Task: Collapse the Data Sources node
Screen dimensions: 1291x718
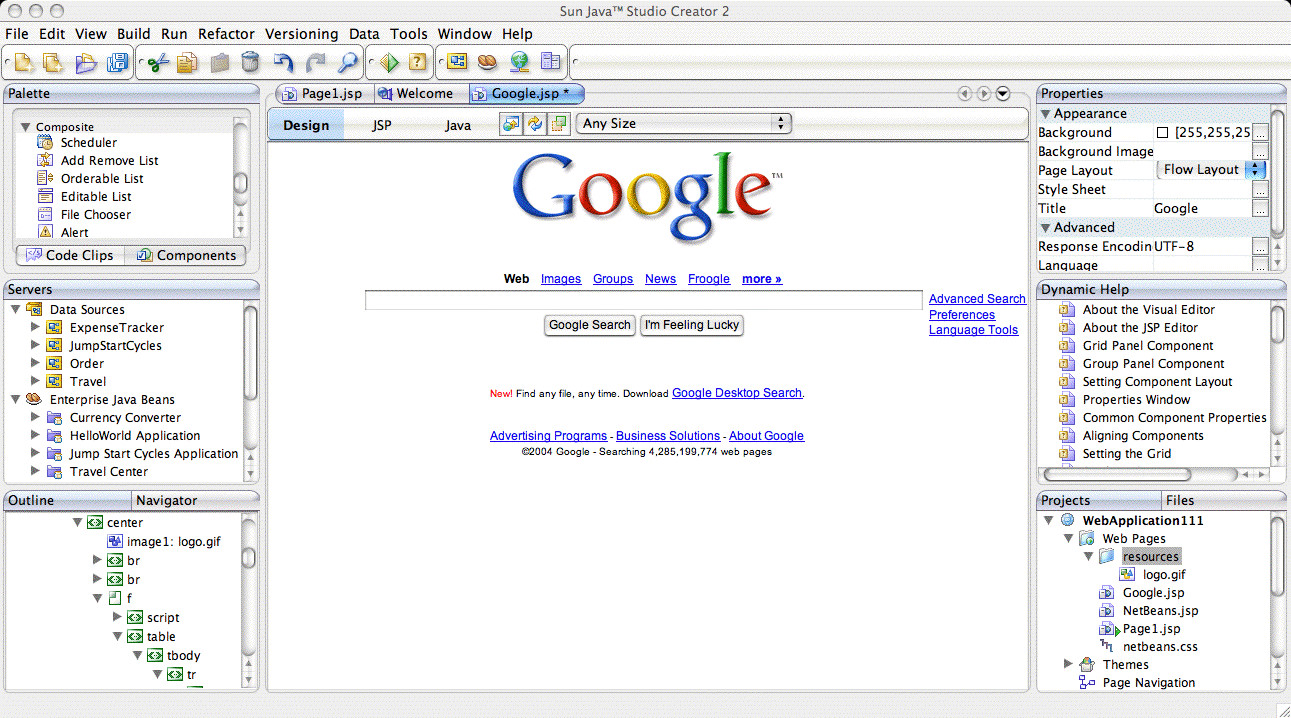Action: click(16, 309)
